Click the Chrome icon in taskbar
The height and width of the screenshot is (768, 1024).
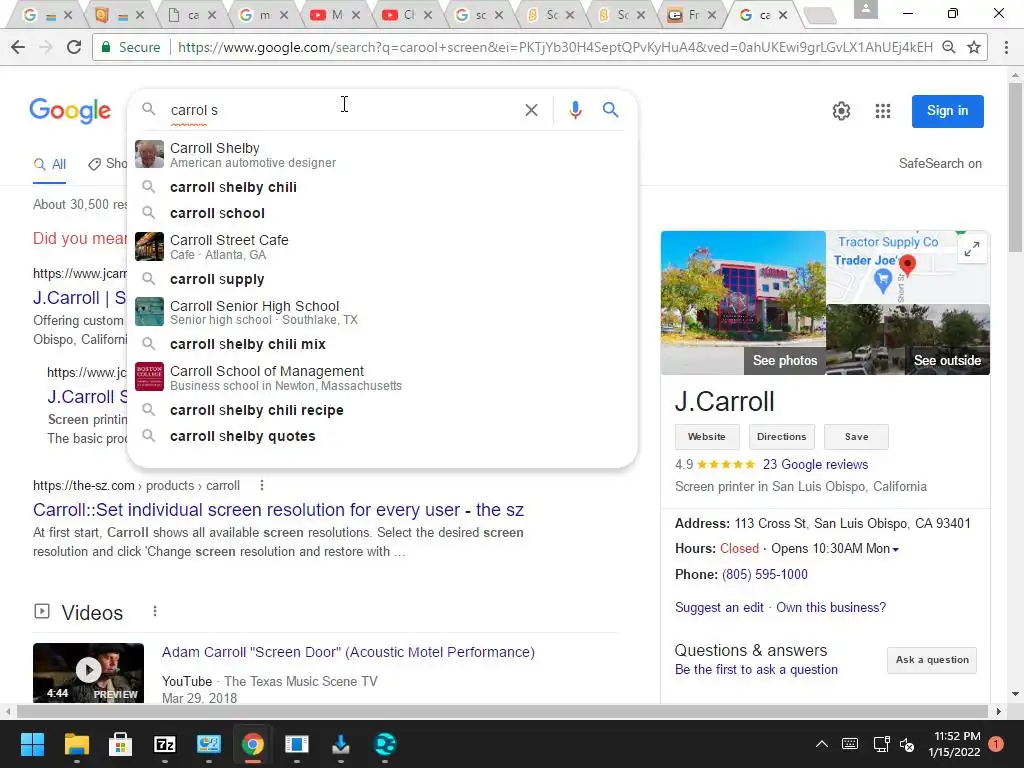(x=253, y=744)
